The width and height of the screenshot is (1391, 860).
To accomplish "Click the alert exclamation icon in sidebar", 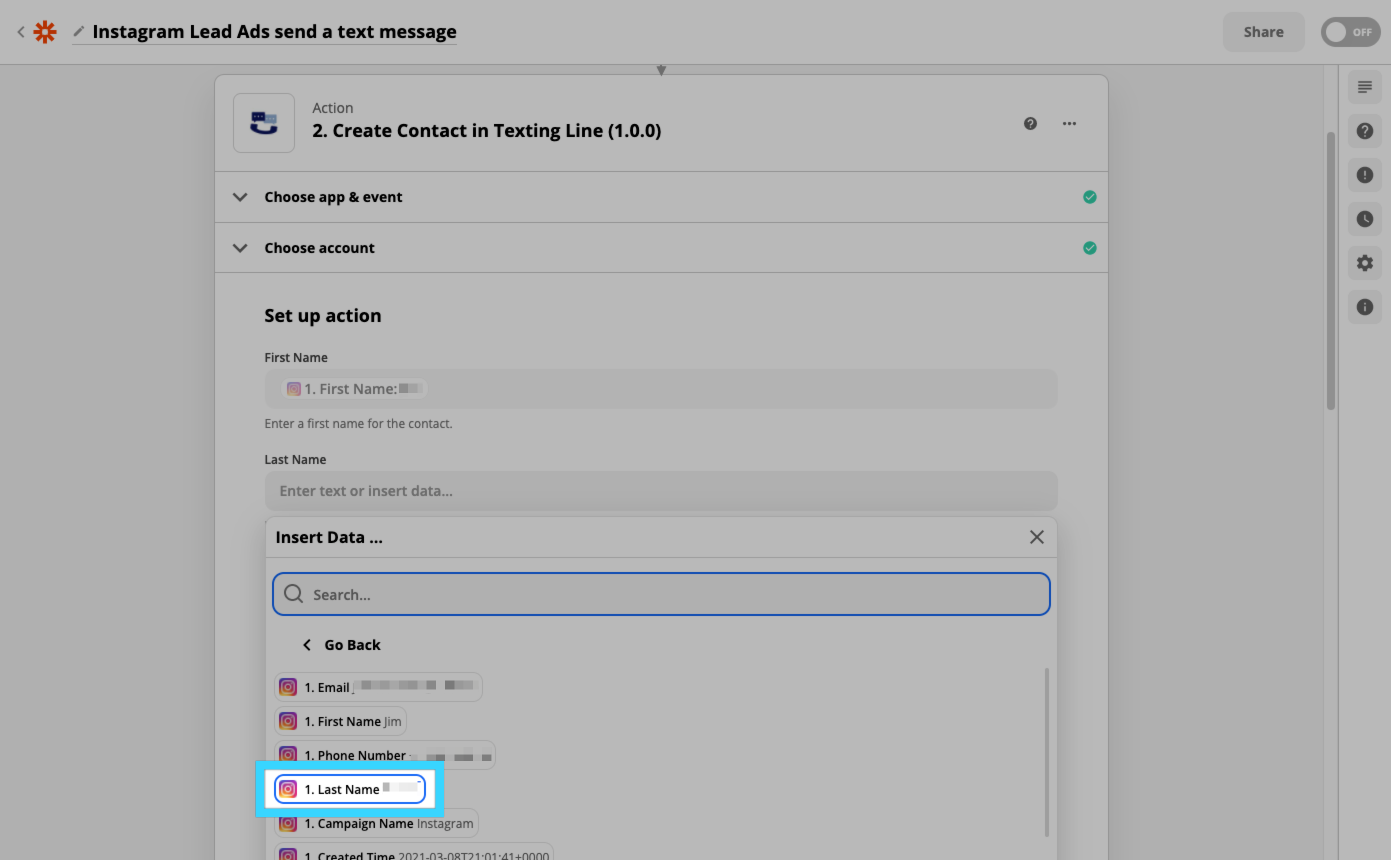I will tap(1364, 174).
